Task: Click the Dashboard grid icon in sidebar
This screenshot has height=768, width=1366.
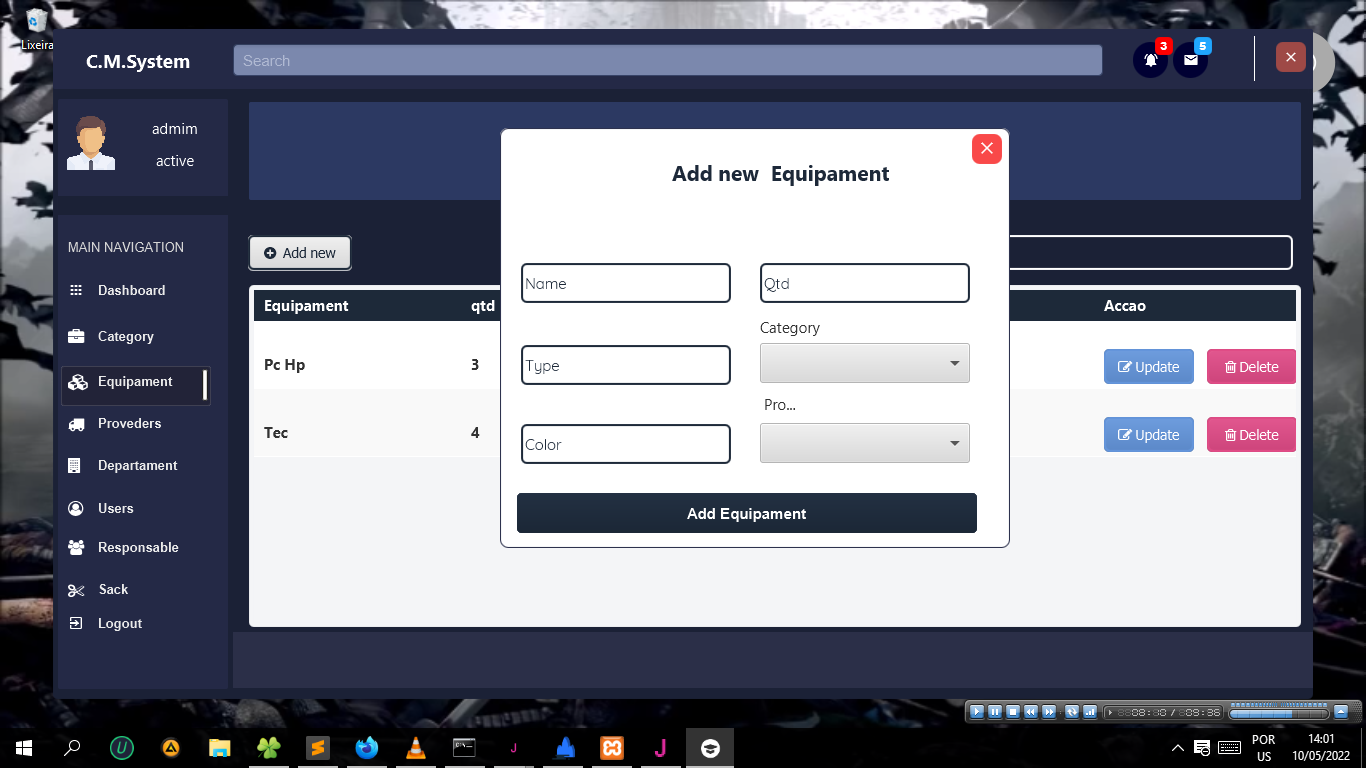Action: [76, 290]
